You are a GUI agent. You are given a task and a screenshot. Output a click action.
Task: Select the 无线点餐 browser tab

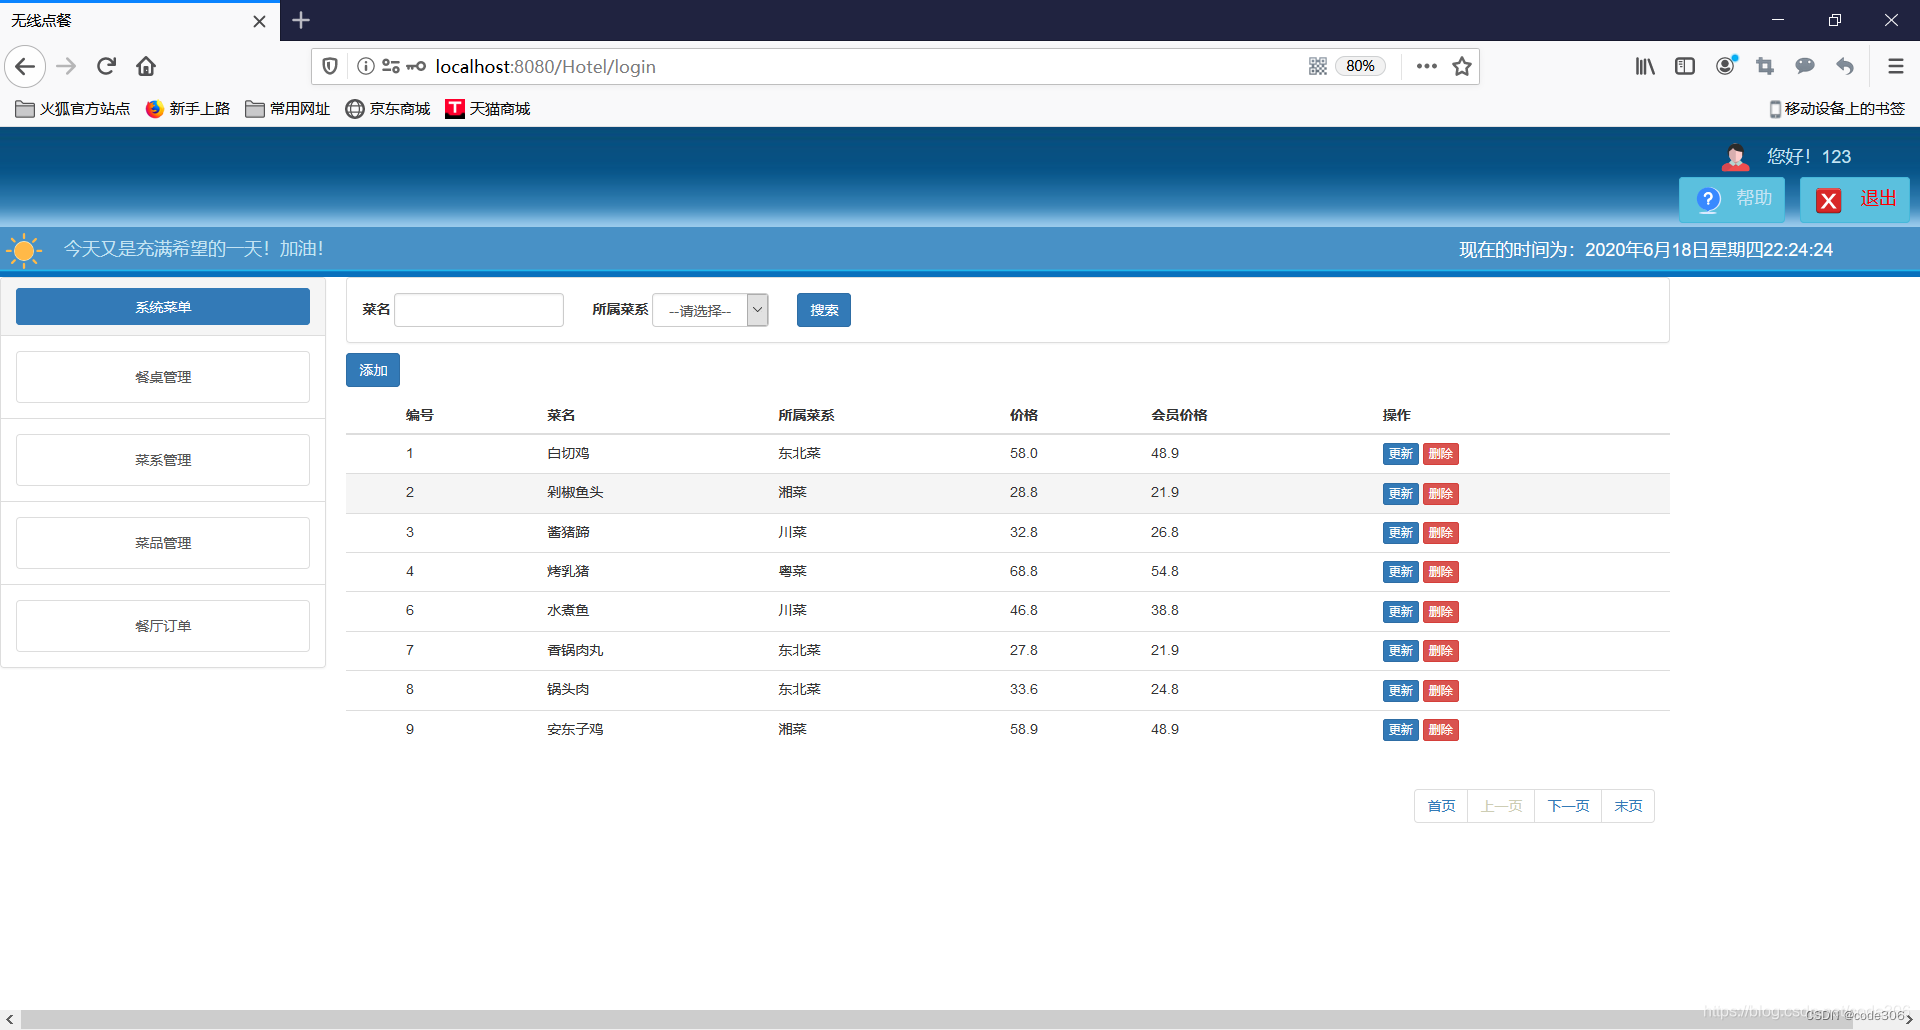[140, 21]
